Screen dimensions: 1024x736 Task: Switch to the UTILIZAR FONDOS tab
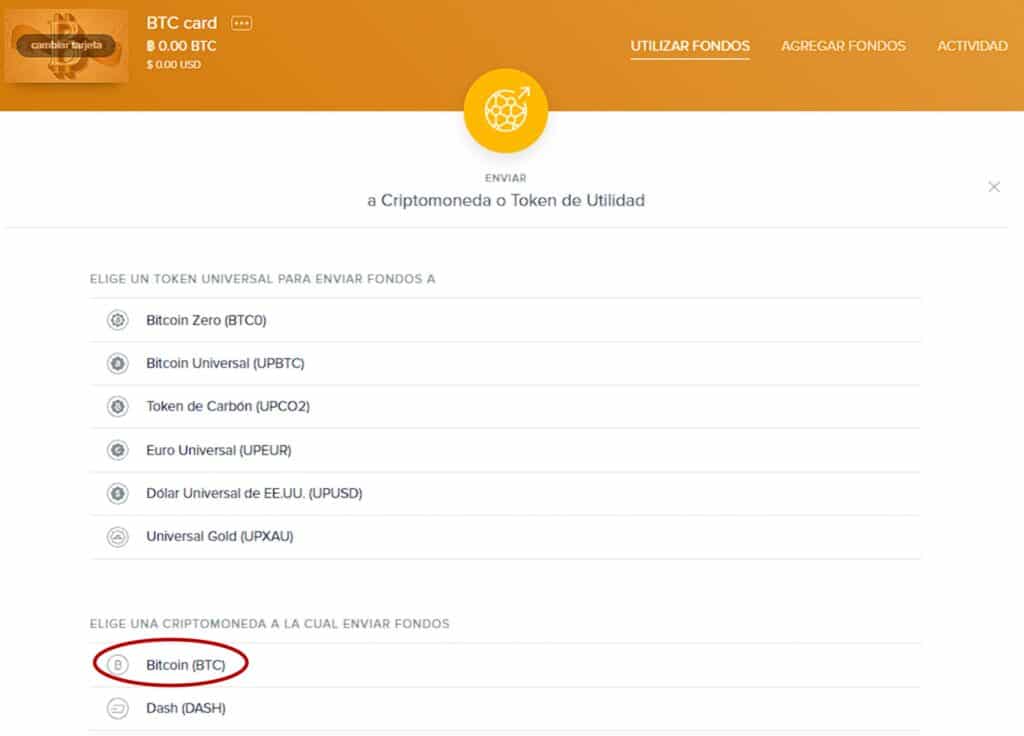pyautogui.click(x=690, y=46)
